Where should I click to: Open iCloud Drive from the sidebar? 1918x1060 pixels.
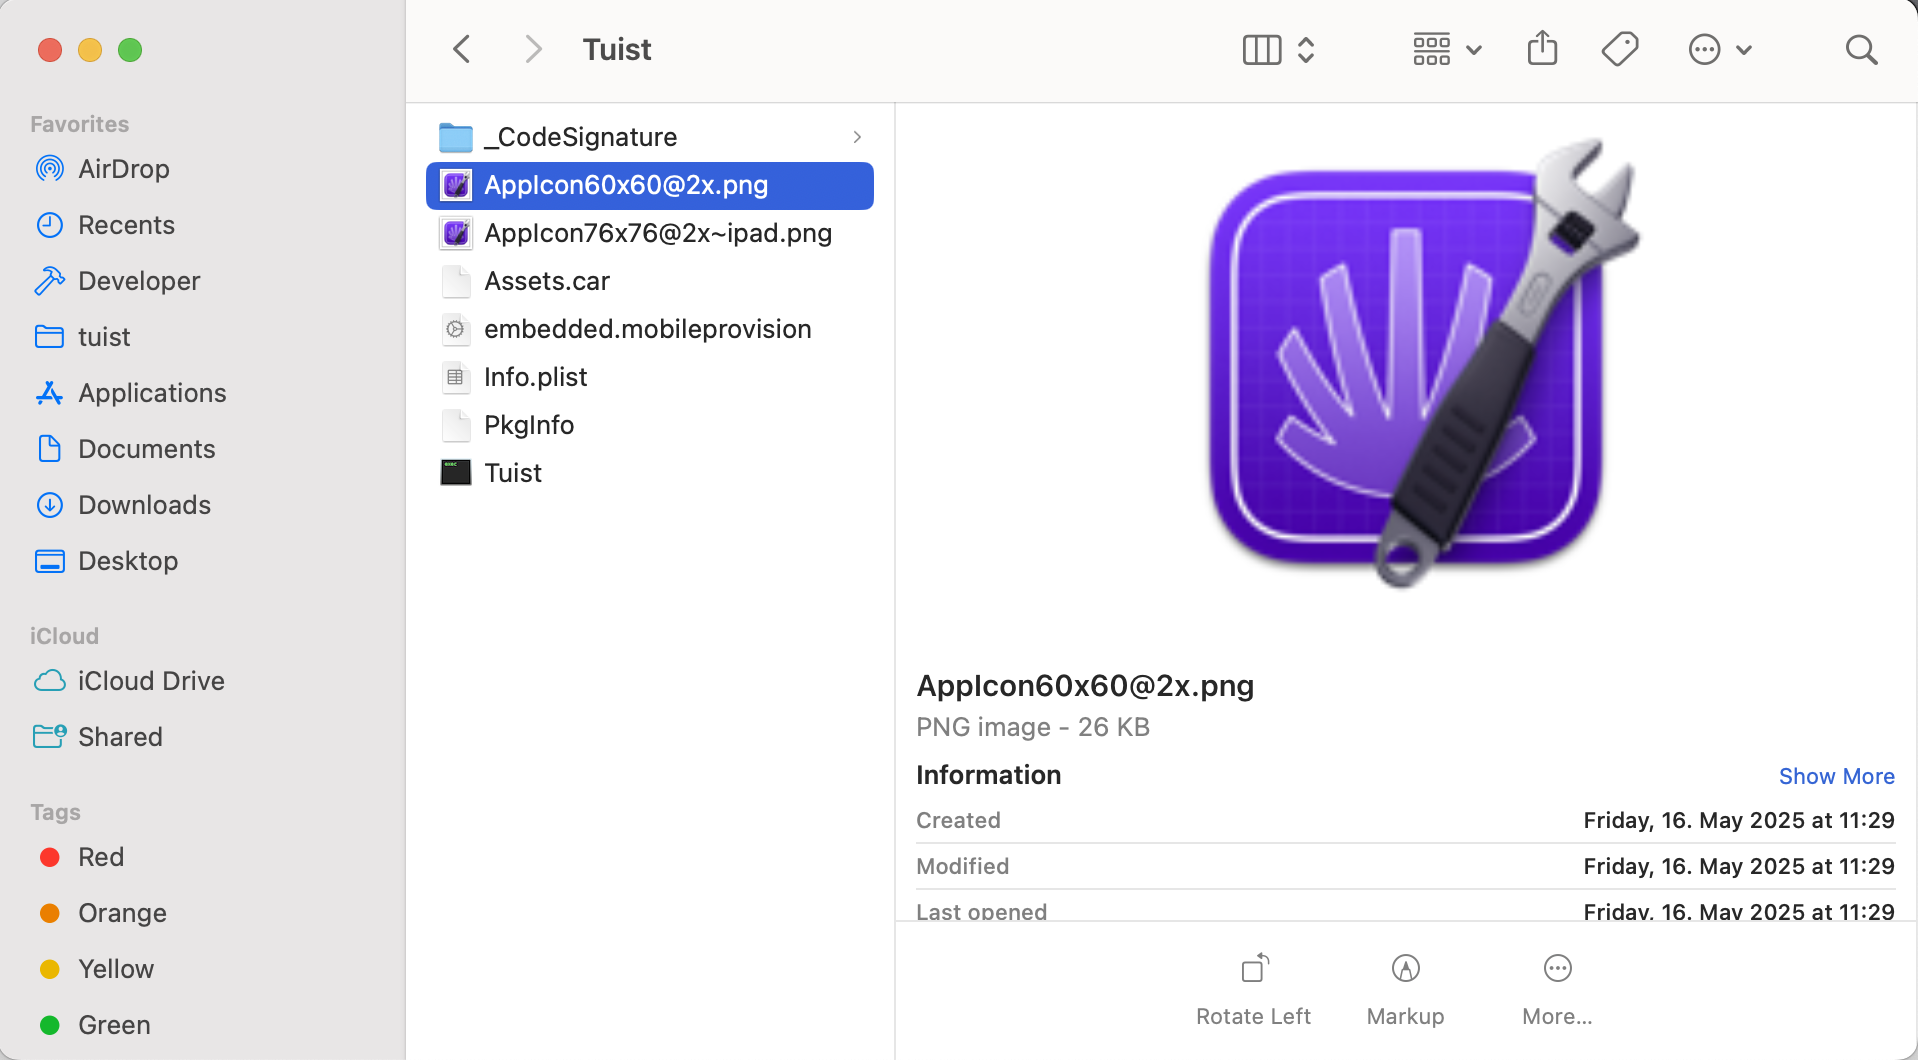(x=151, y=681)
